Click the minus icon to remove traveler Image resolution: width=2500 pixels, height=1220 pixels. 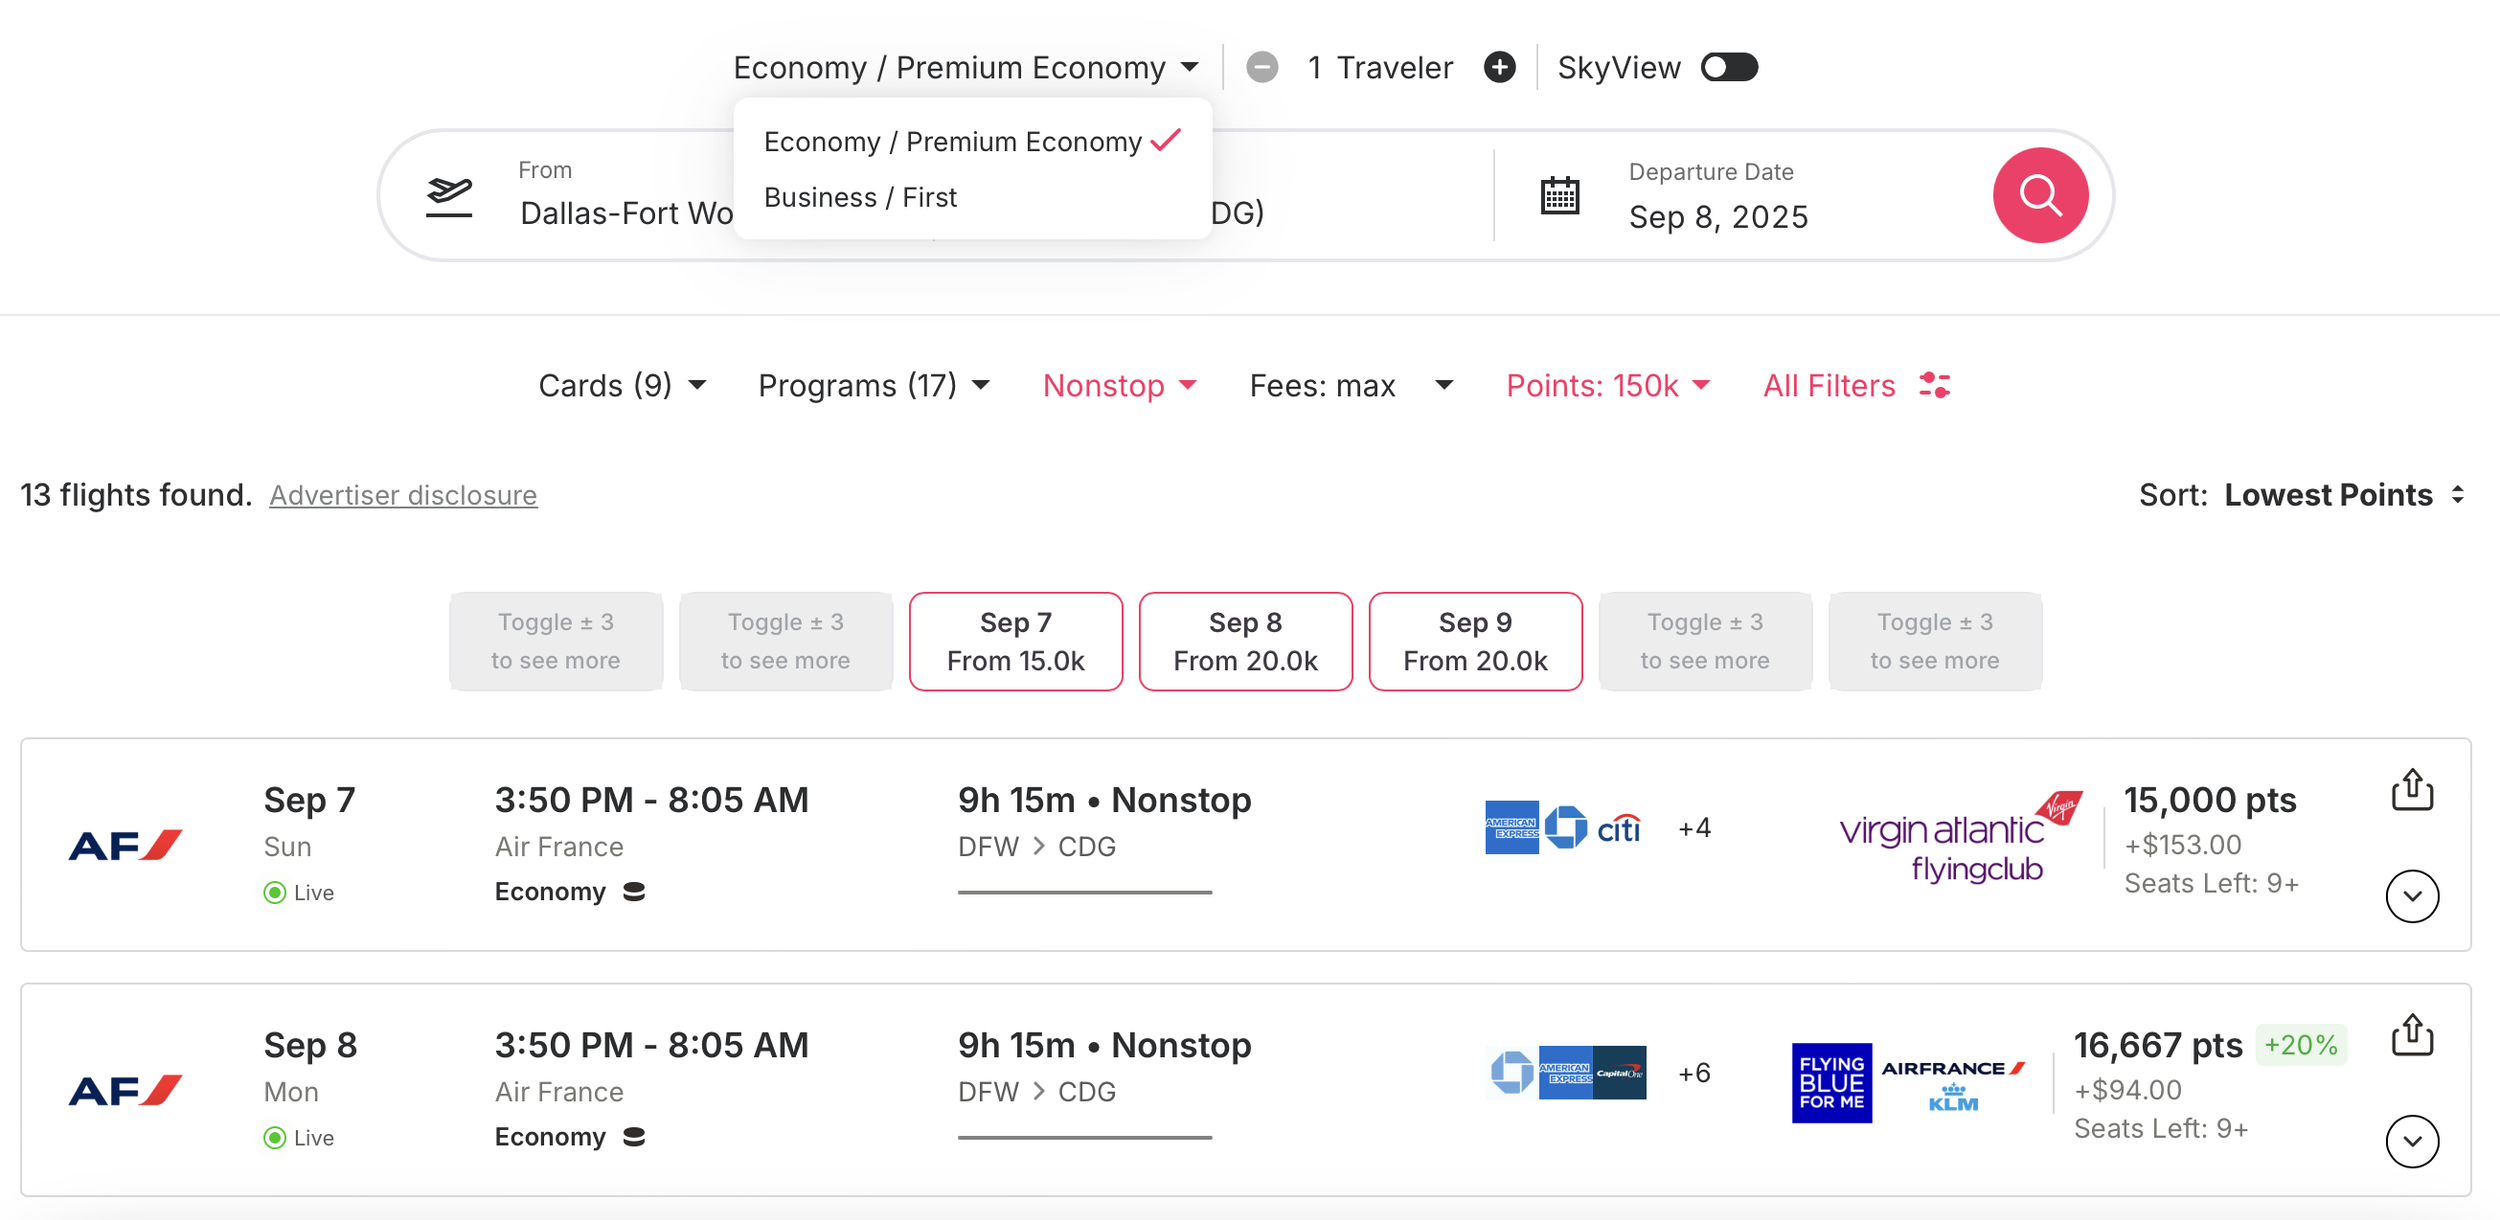[1262, 67]
